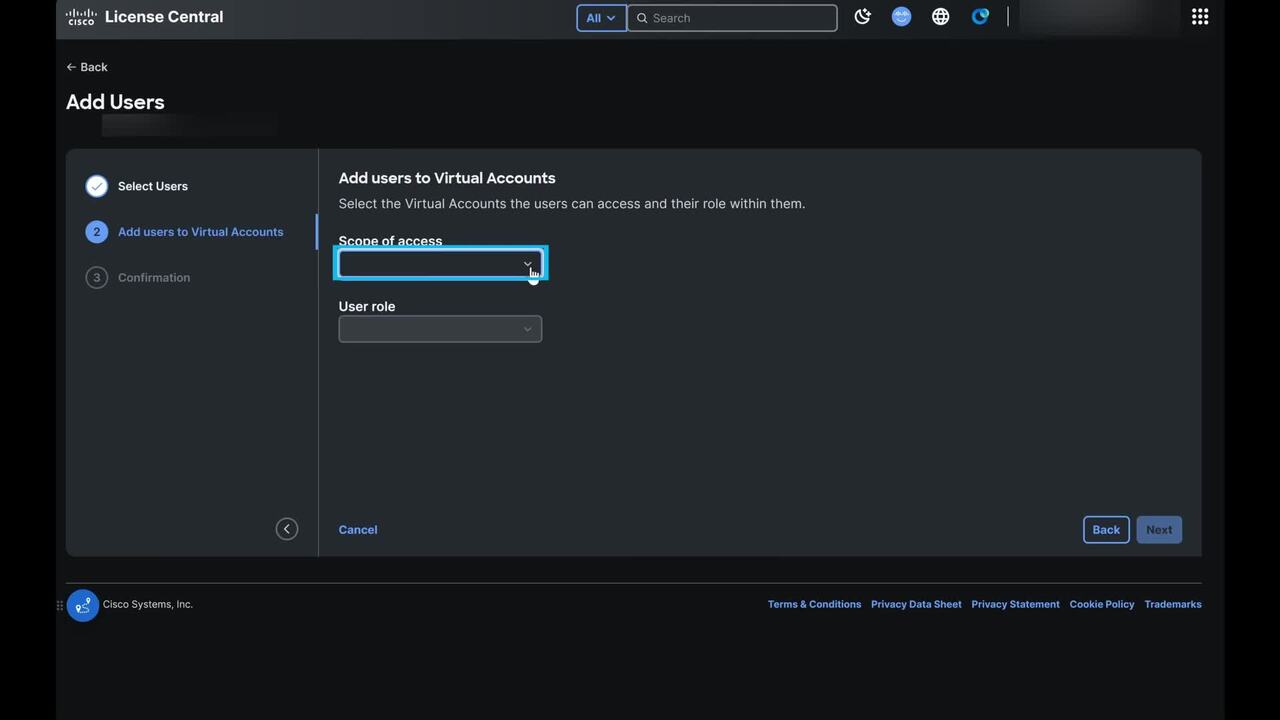Click the step 2 number badge
This screenshot has height=720, width=1280.
(97, 232)
